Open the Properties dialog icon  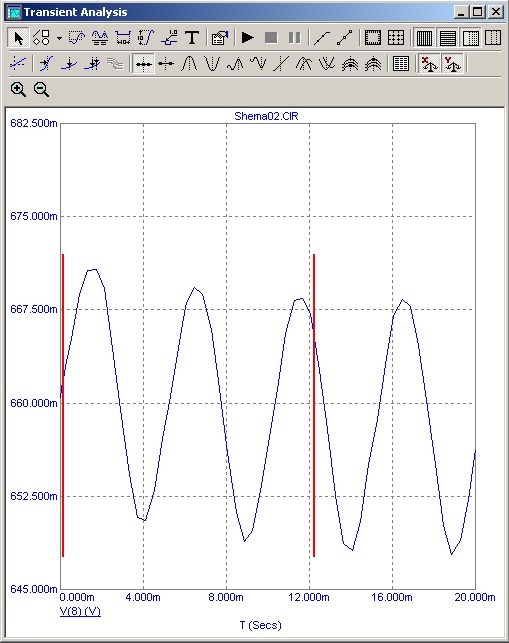[220, 38]
